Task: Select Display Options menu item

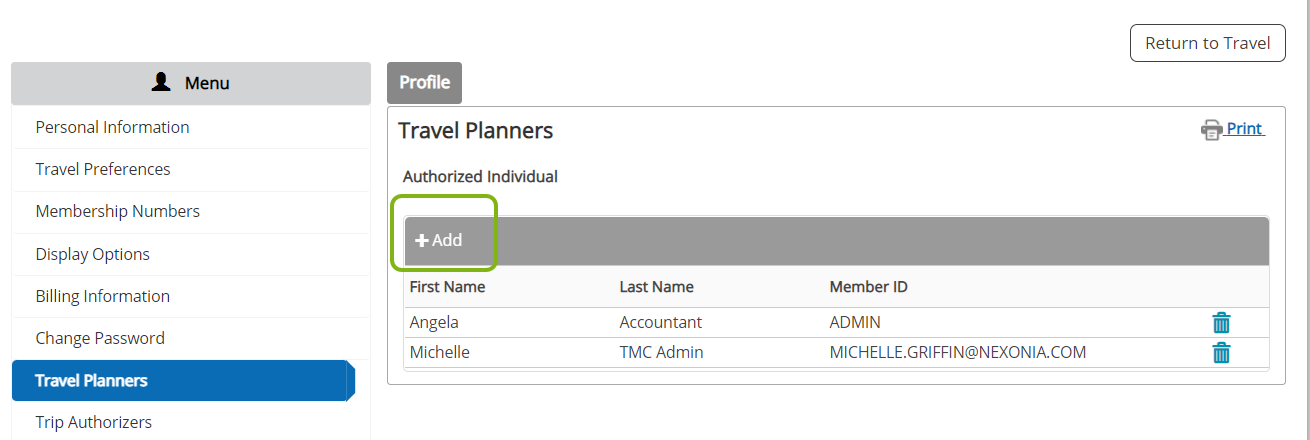Action: coord(93,254)
